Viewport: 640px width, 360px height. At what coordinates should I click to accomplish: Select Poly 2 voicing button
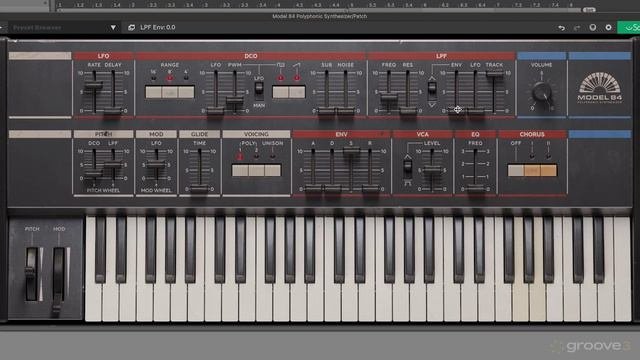point(256,170)
